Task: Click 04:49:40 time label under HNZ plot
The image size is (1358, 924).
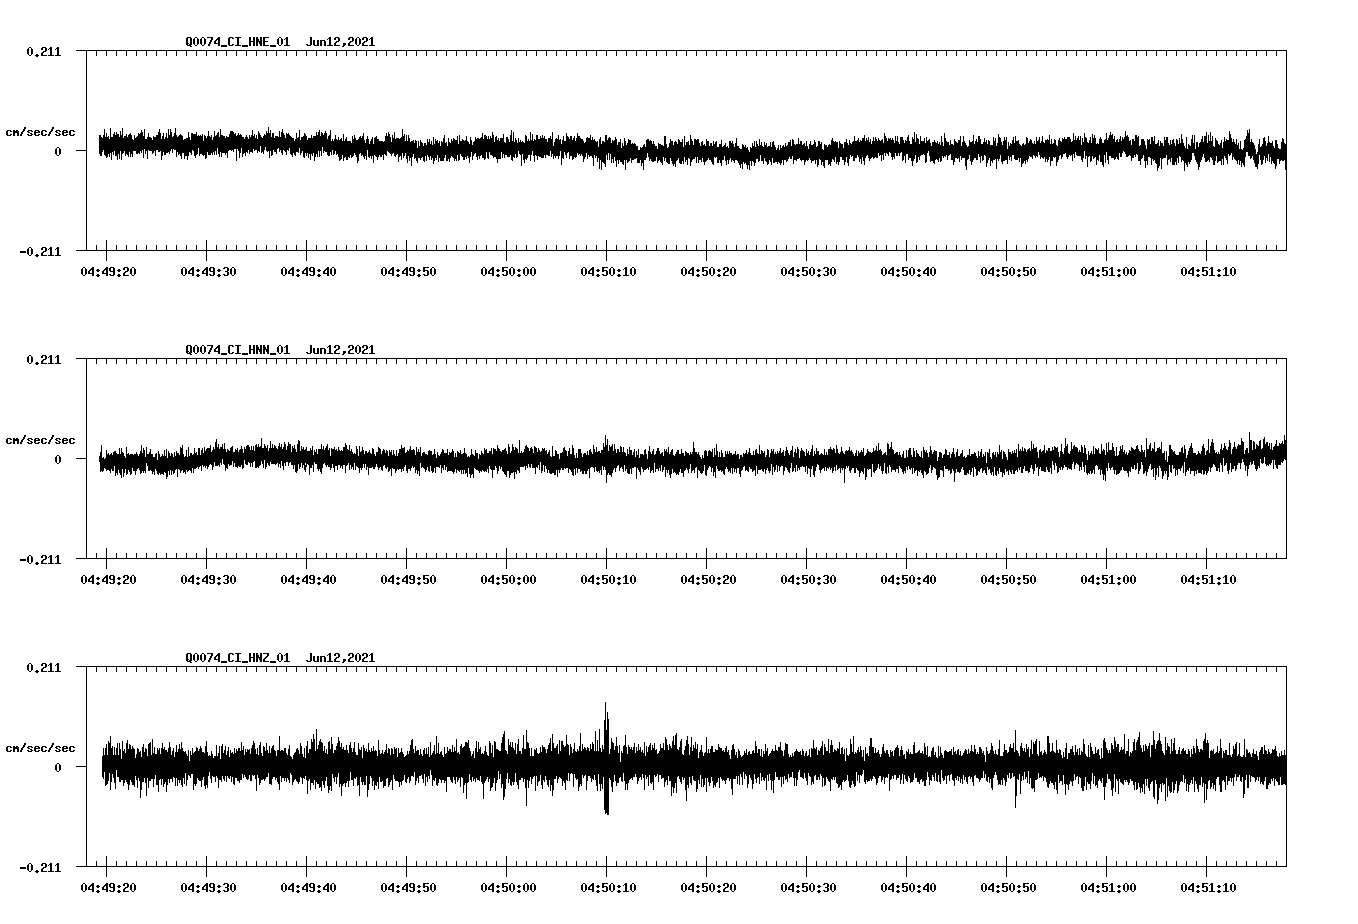Action: point(308,888)
